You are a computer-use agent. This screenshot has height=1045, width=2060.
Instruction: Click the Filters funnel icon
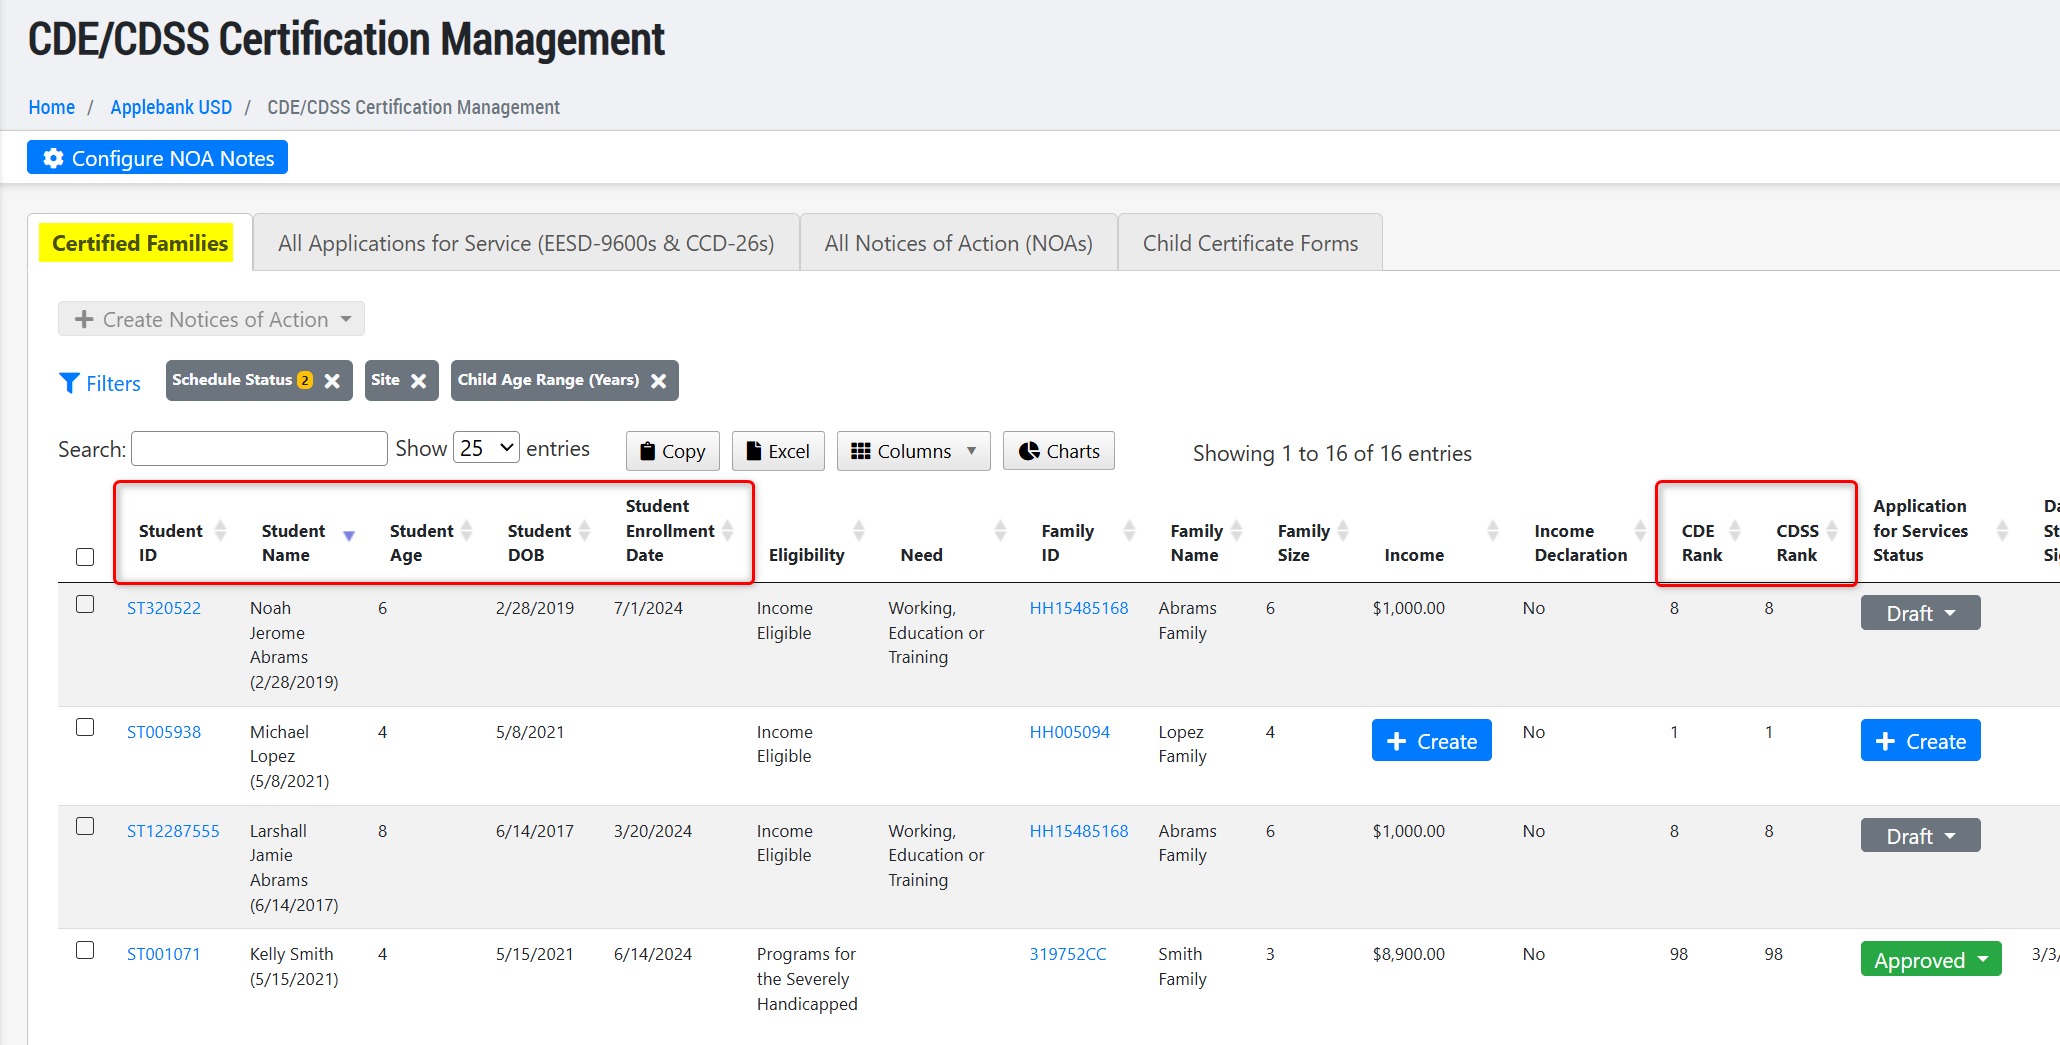[69, 383]
